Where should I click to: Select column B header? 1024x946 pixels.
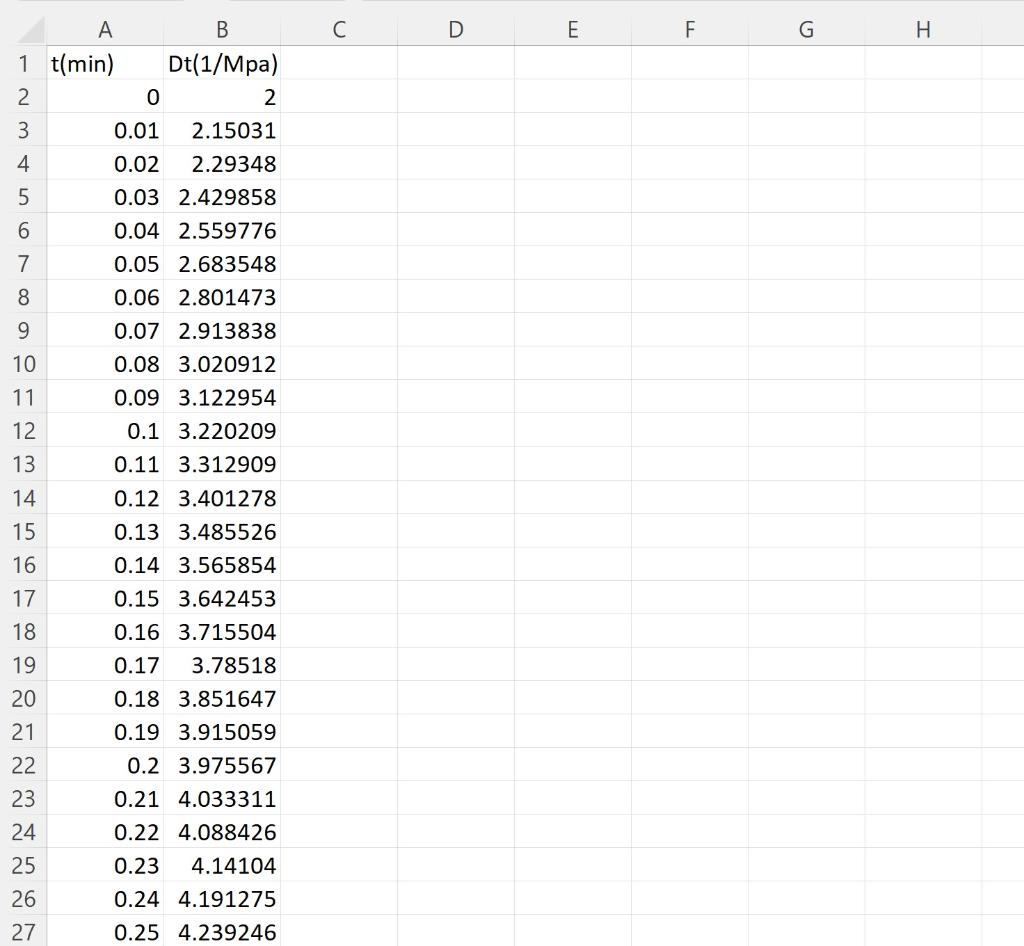pos(222,30)
